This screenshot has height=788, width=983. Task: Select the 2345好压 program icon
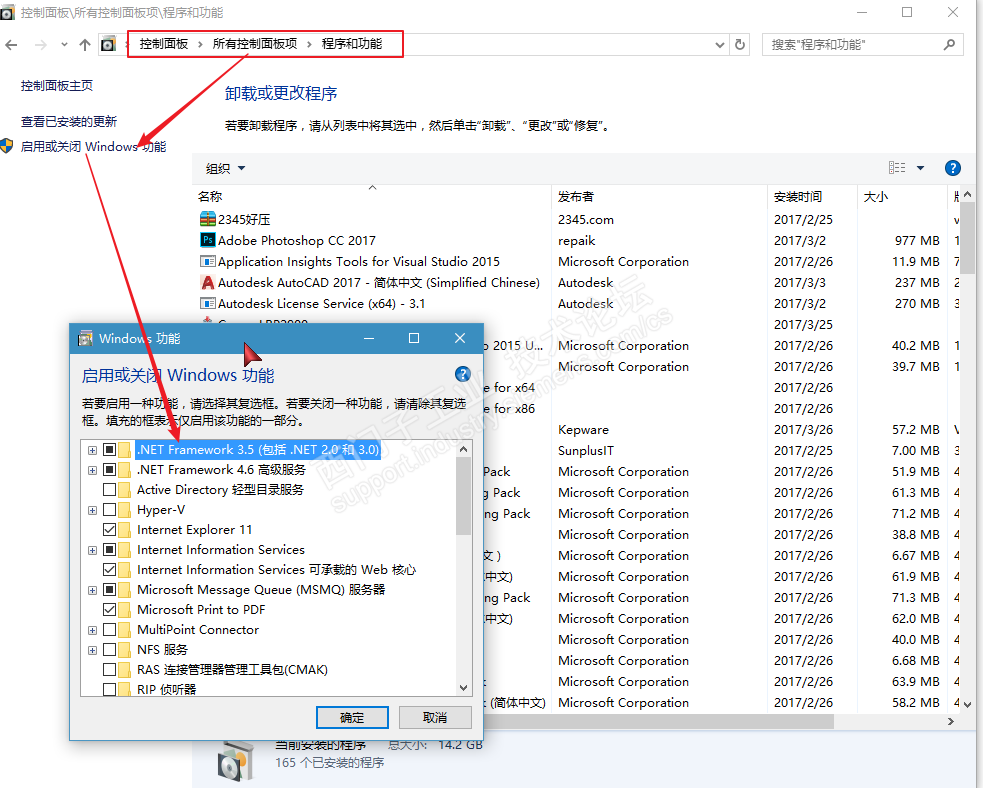[x=208, y=219]
